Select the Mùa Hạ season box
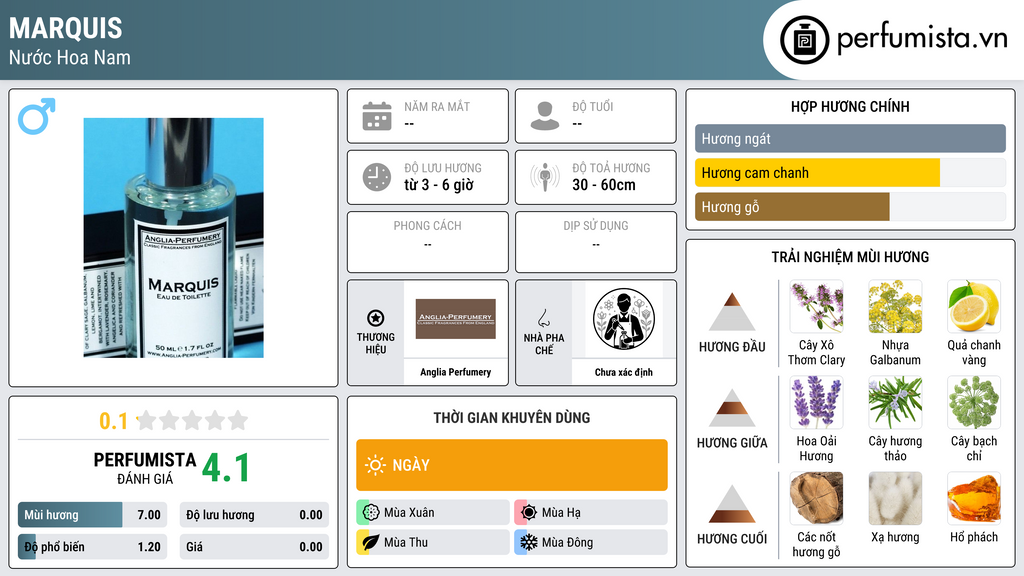Image resolution: width=1024 pixels, height=576 pixels. [591, 513]
